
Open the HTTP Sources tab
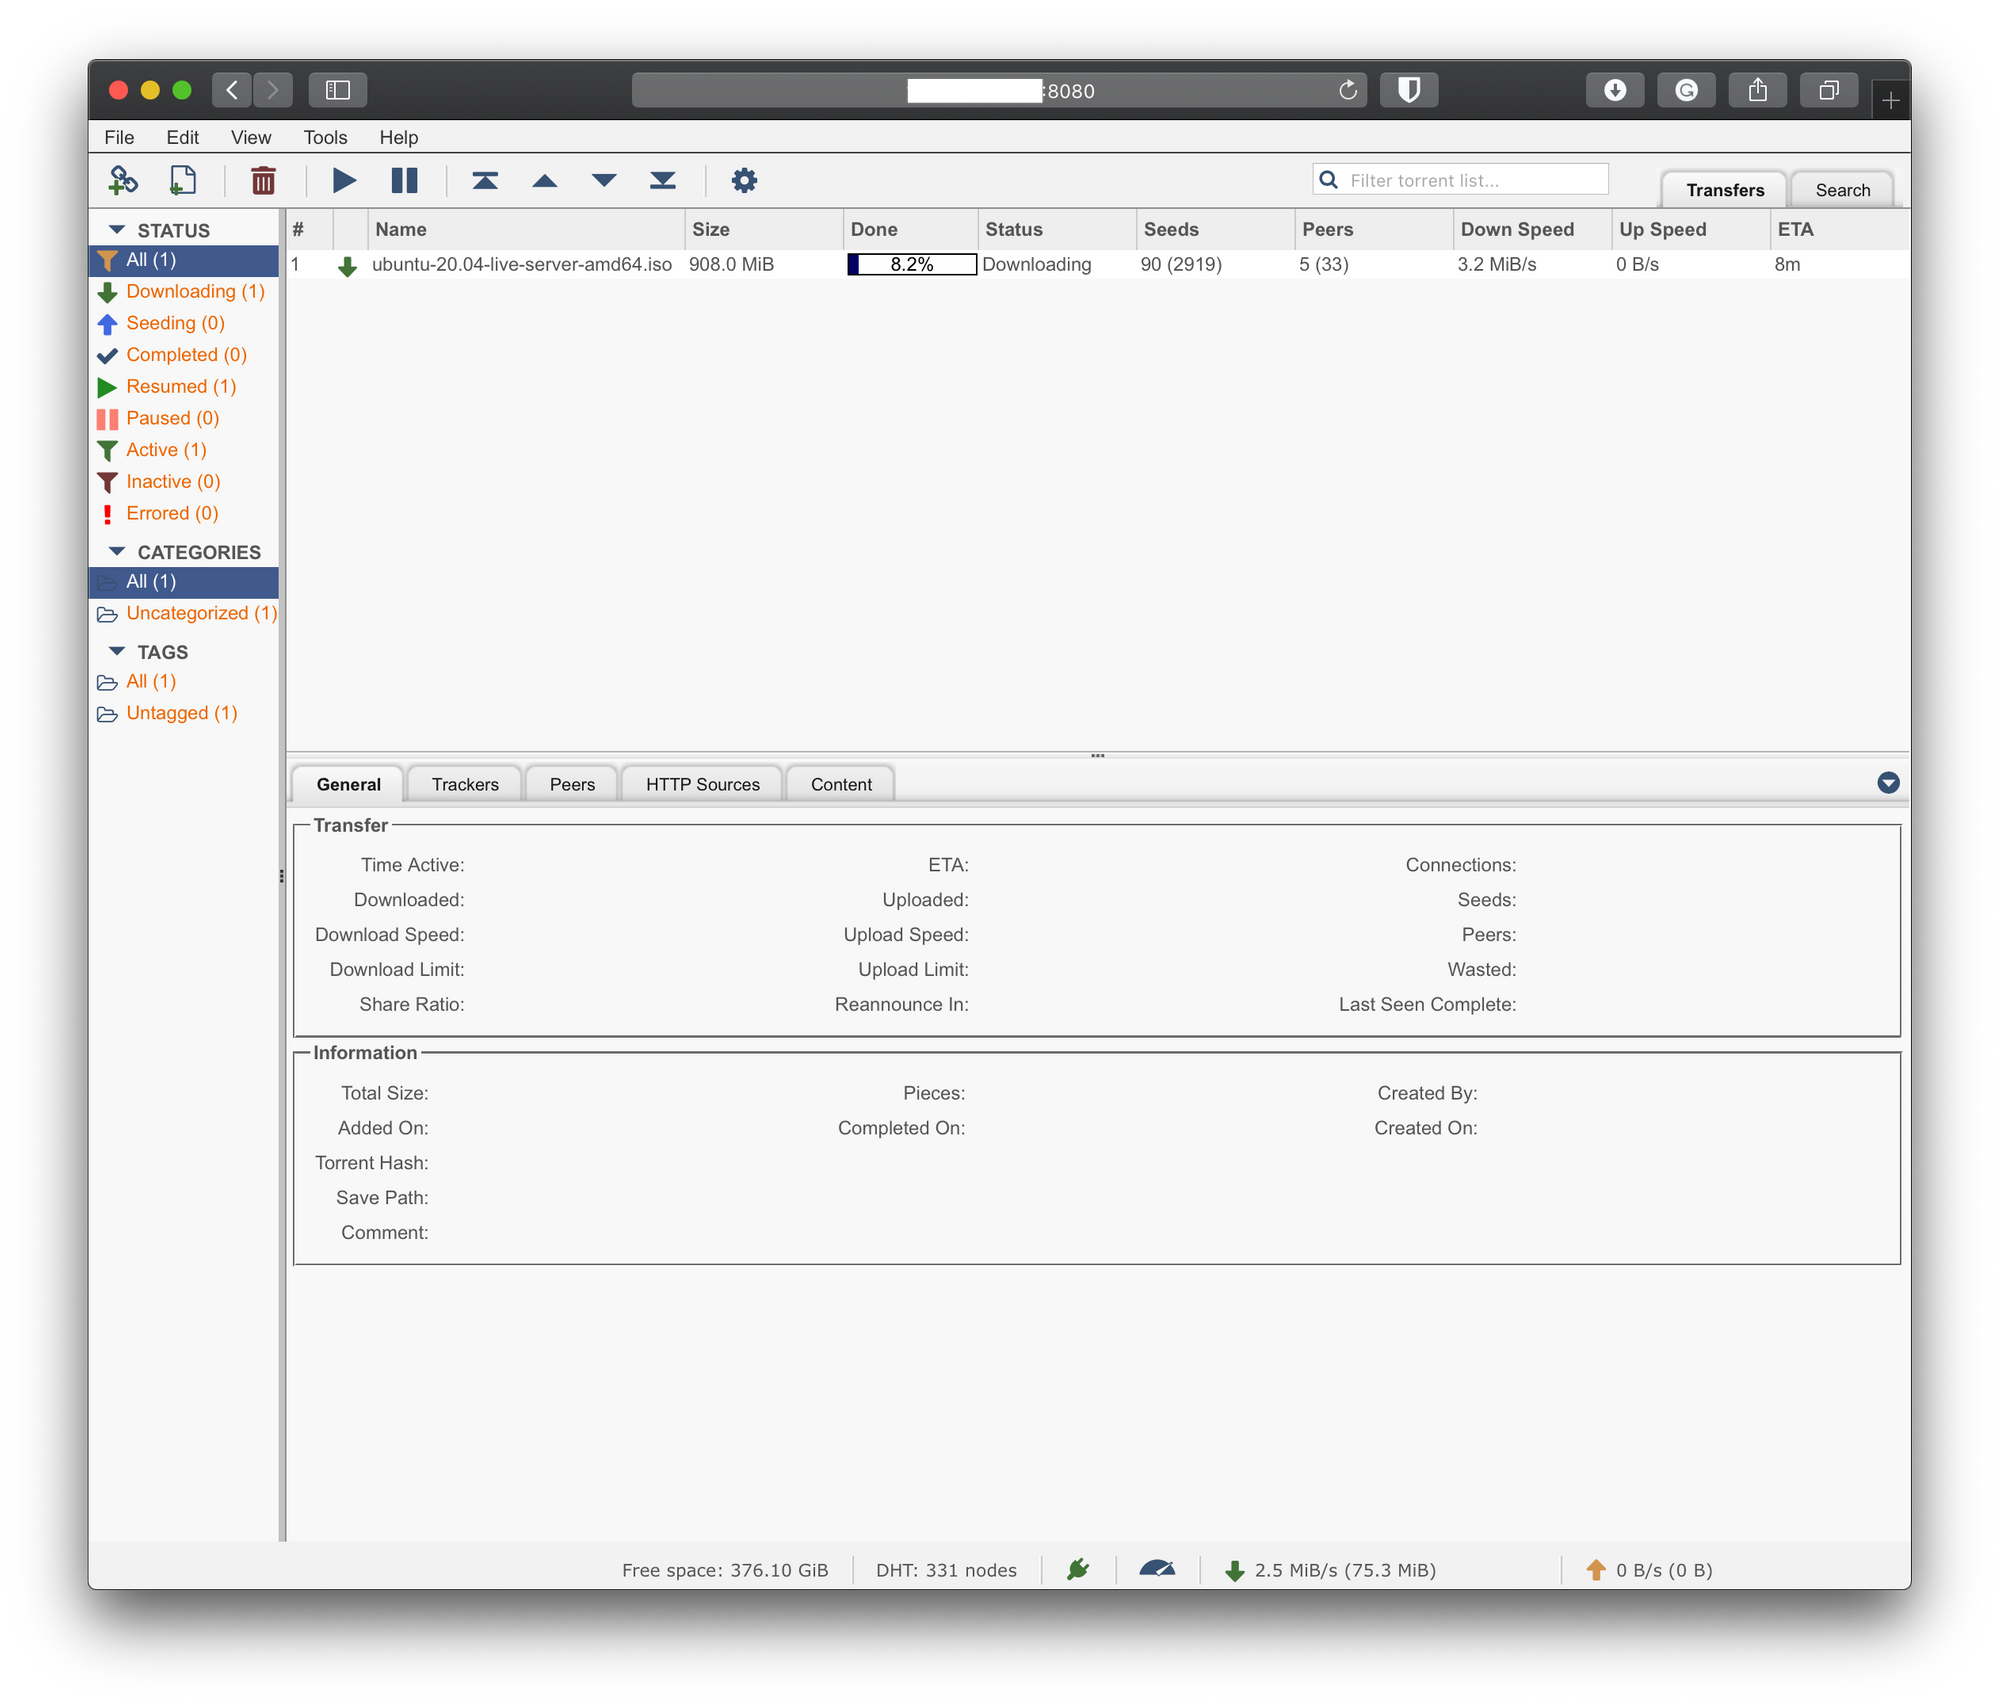pyautogui.click(x=702, y=784)
